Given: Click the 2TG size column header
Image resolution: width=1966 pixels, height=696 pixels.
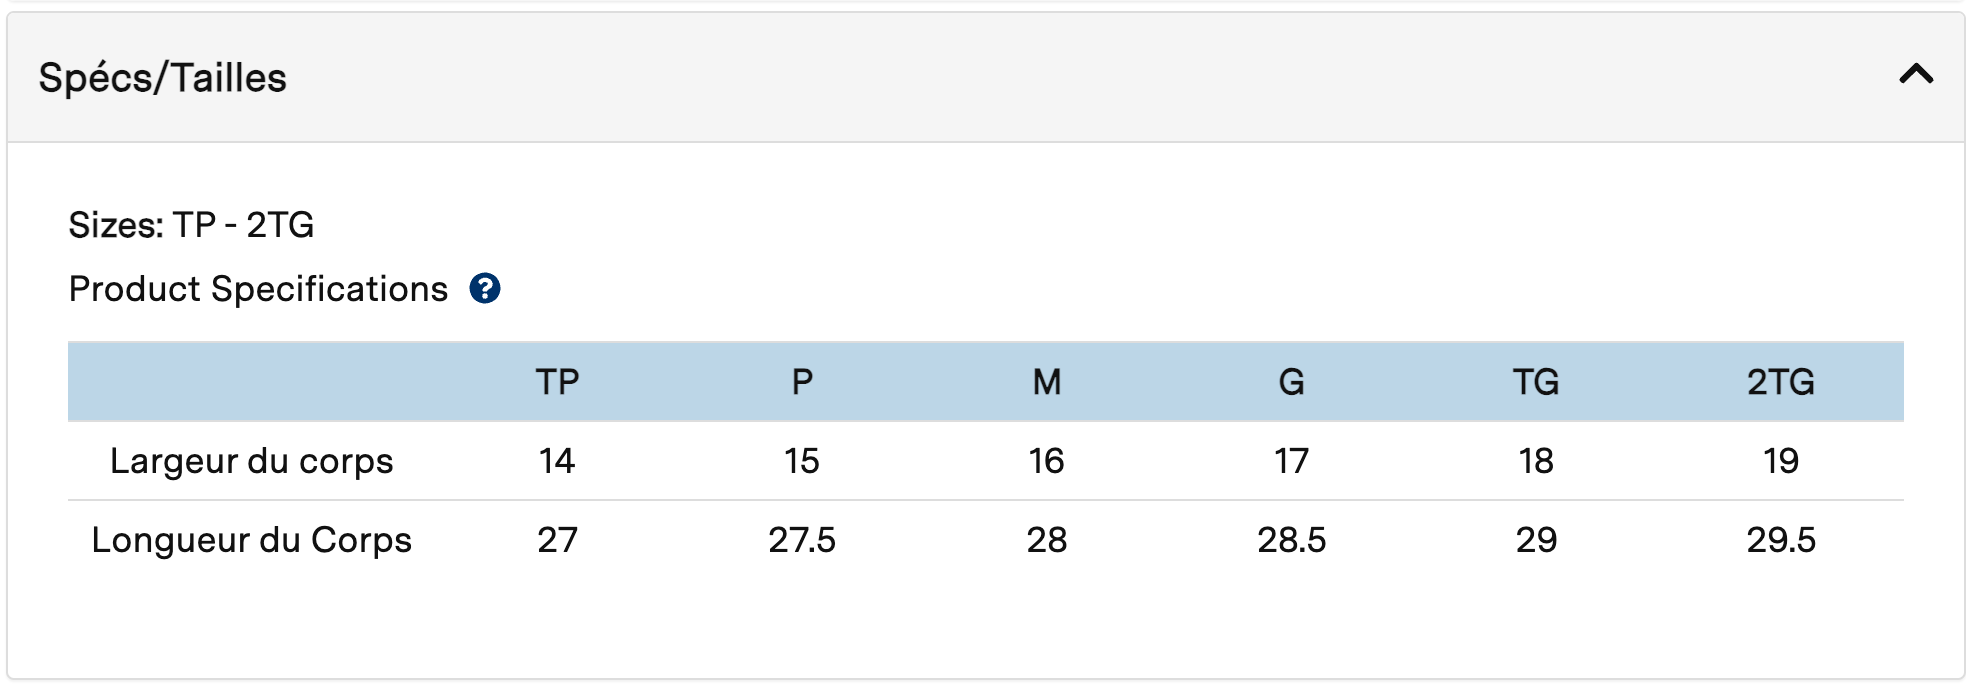Looking at the screenshot, I should 1781,382.
